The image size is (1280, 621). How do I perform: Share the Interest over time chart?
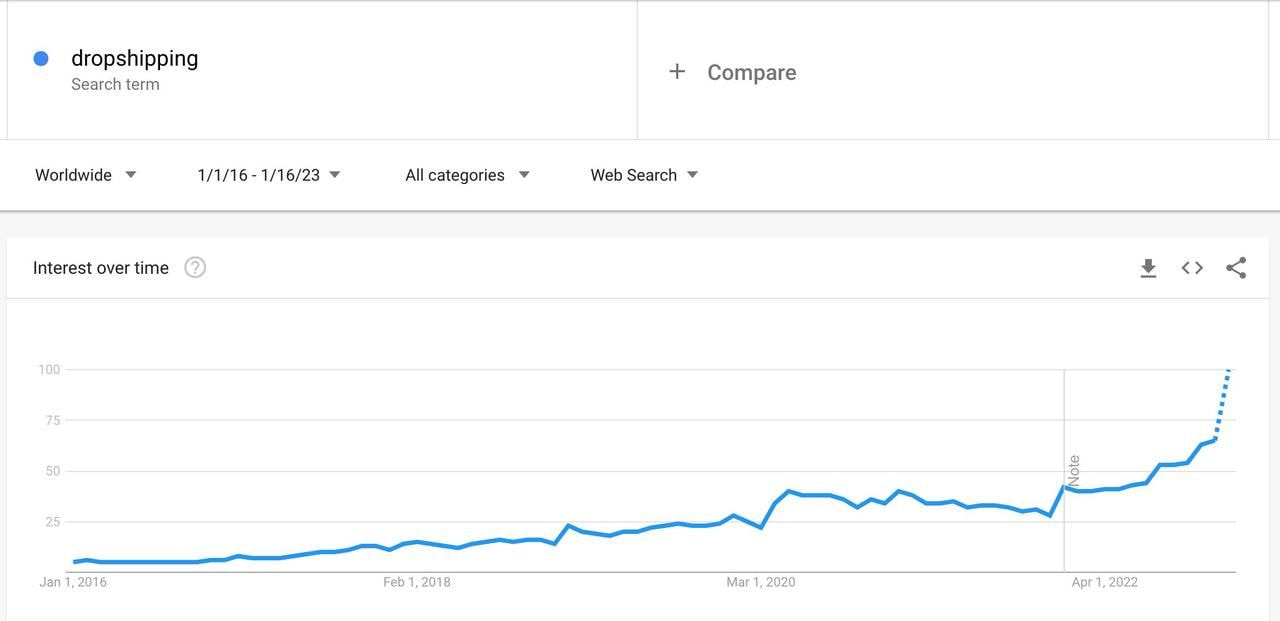tap(1236, 268)
